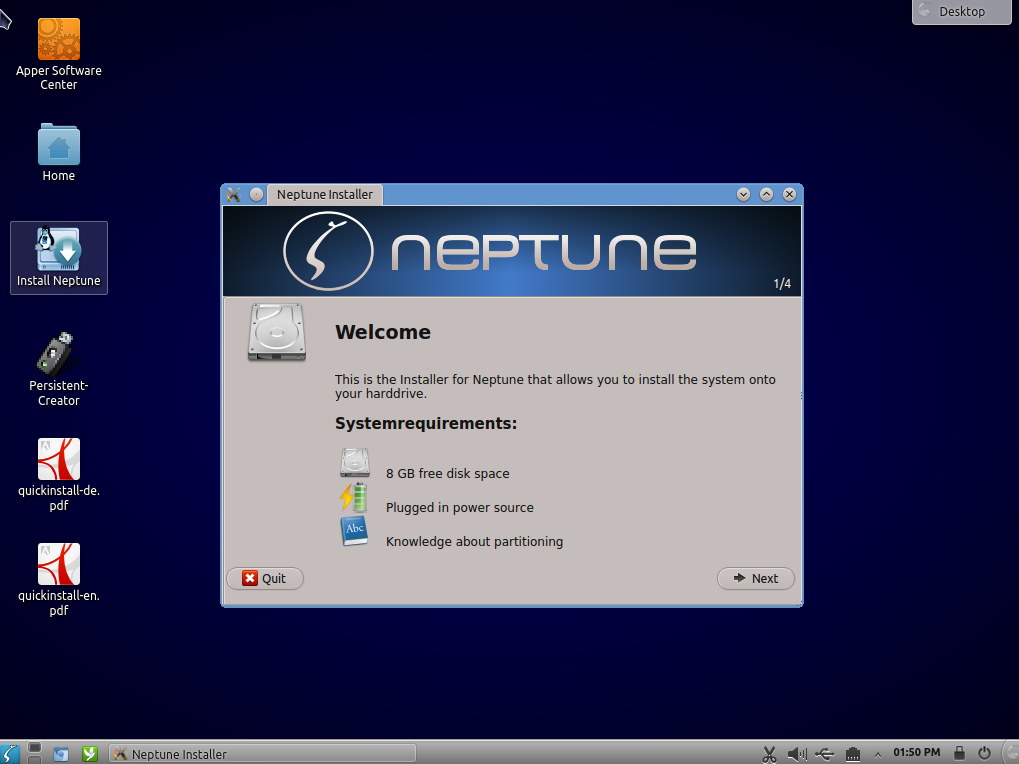
Task: Expand hidden tray icons with the up arrow
Action: pyautogui.click(x=877, y=754)
